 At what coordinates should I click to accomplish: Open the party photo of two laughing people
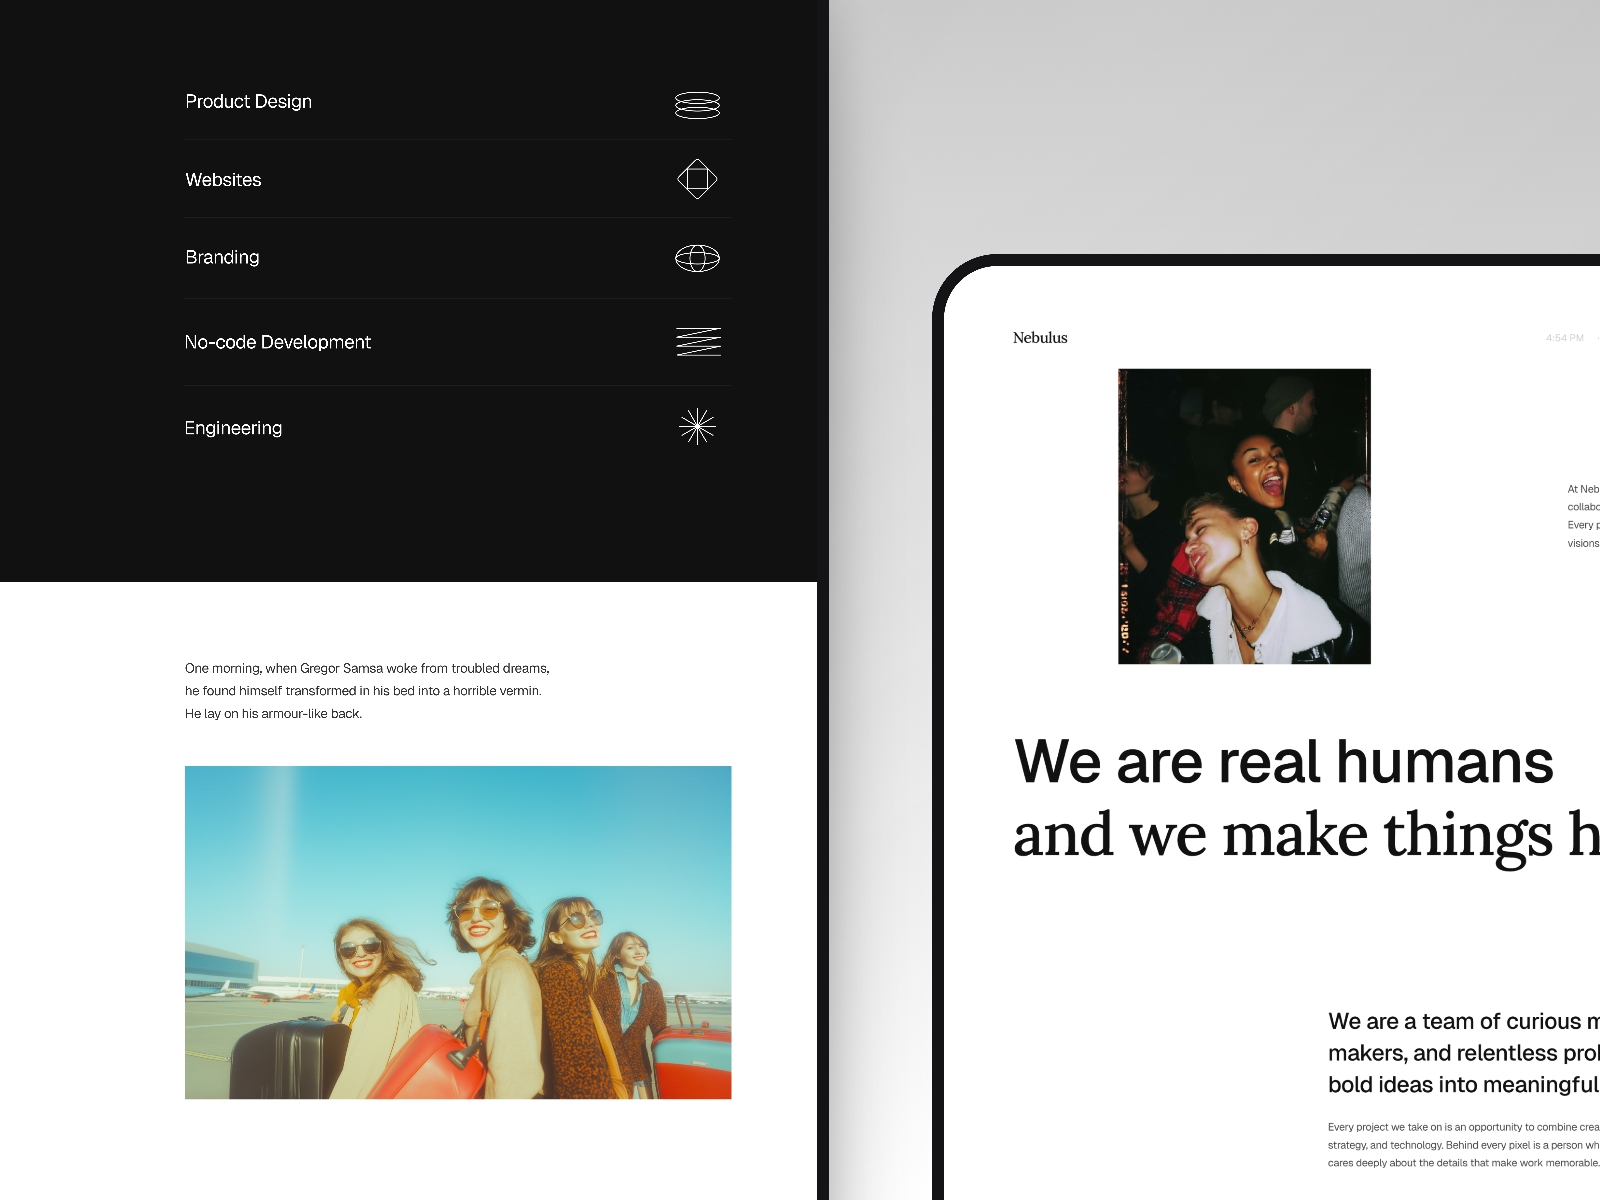tap(1244, 516)
